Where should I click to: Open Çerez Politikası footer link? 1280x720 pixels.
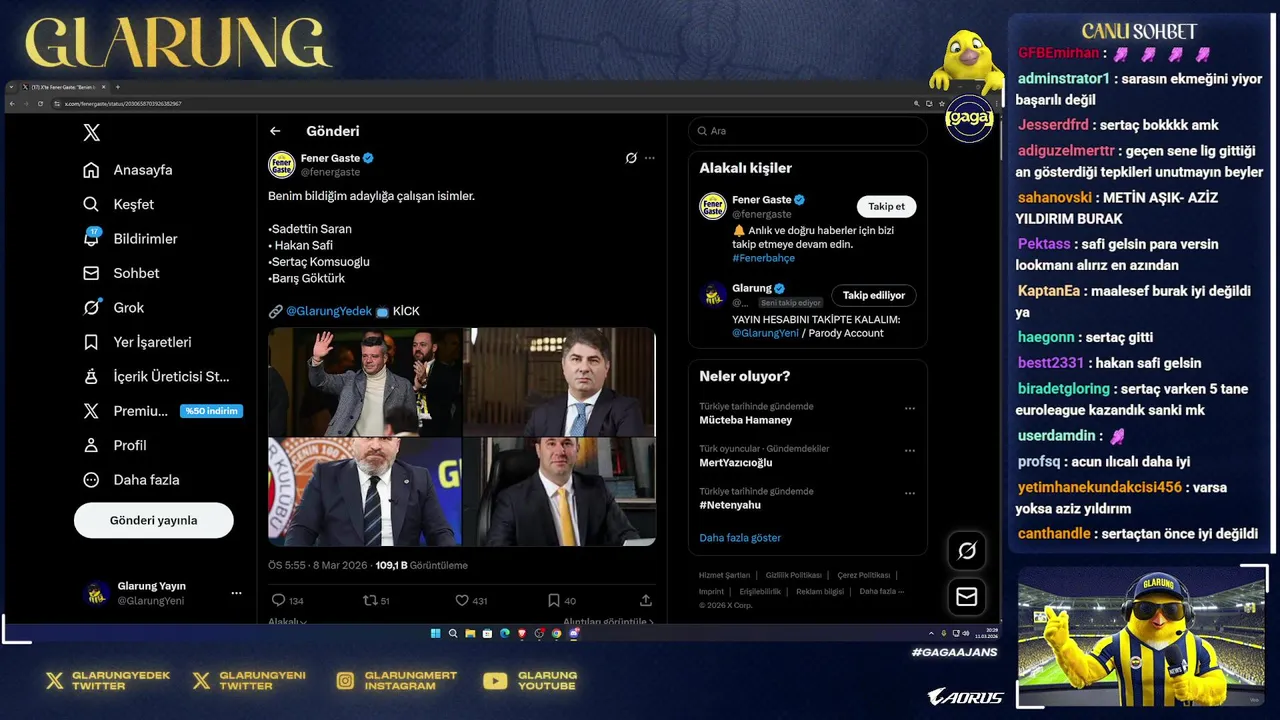(x=864, y=575)
